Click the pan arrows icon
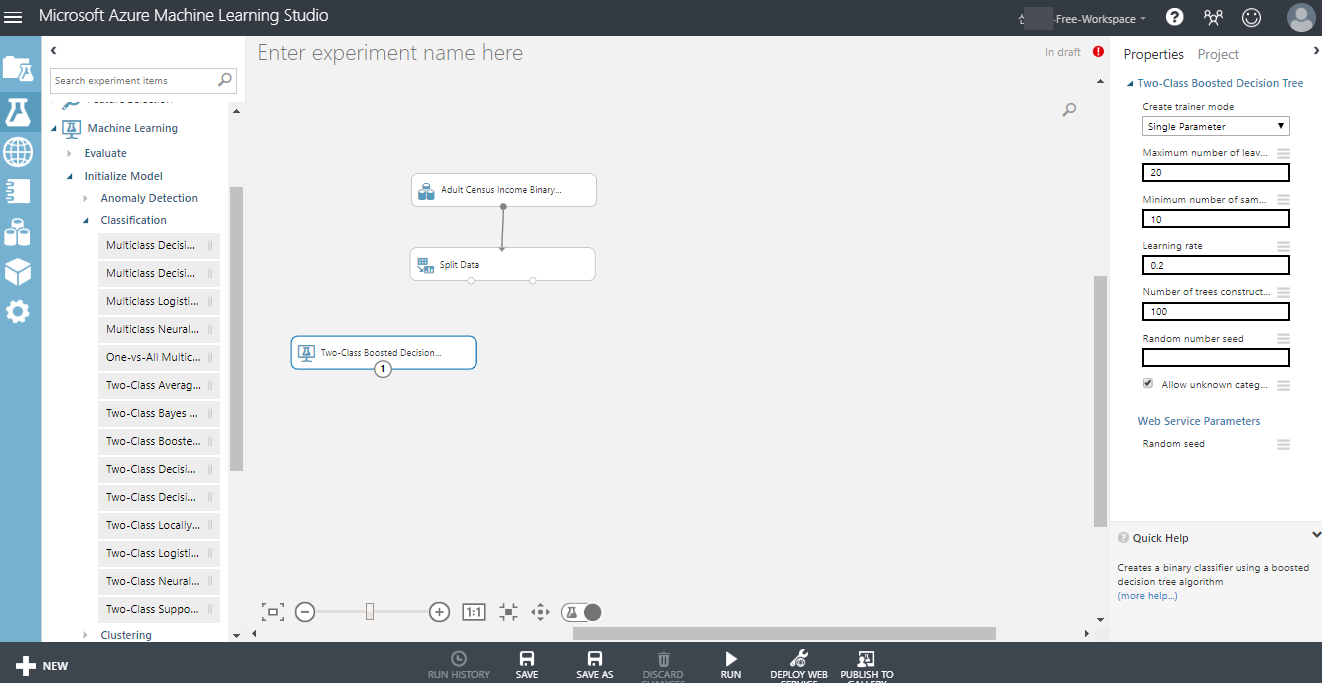This screenshot has width=1322, height=683. pos(540,612)
